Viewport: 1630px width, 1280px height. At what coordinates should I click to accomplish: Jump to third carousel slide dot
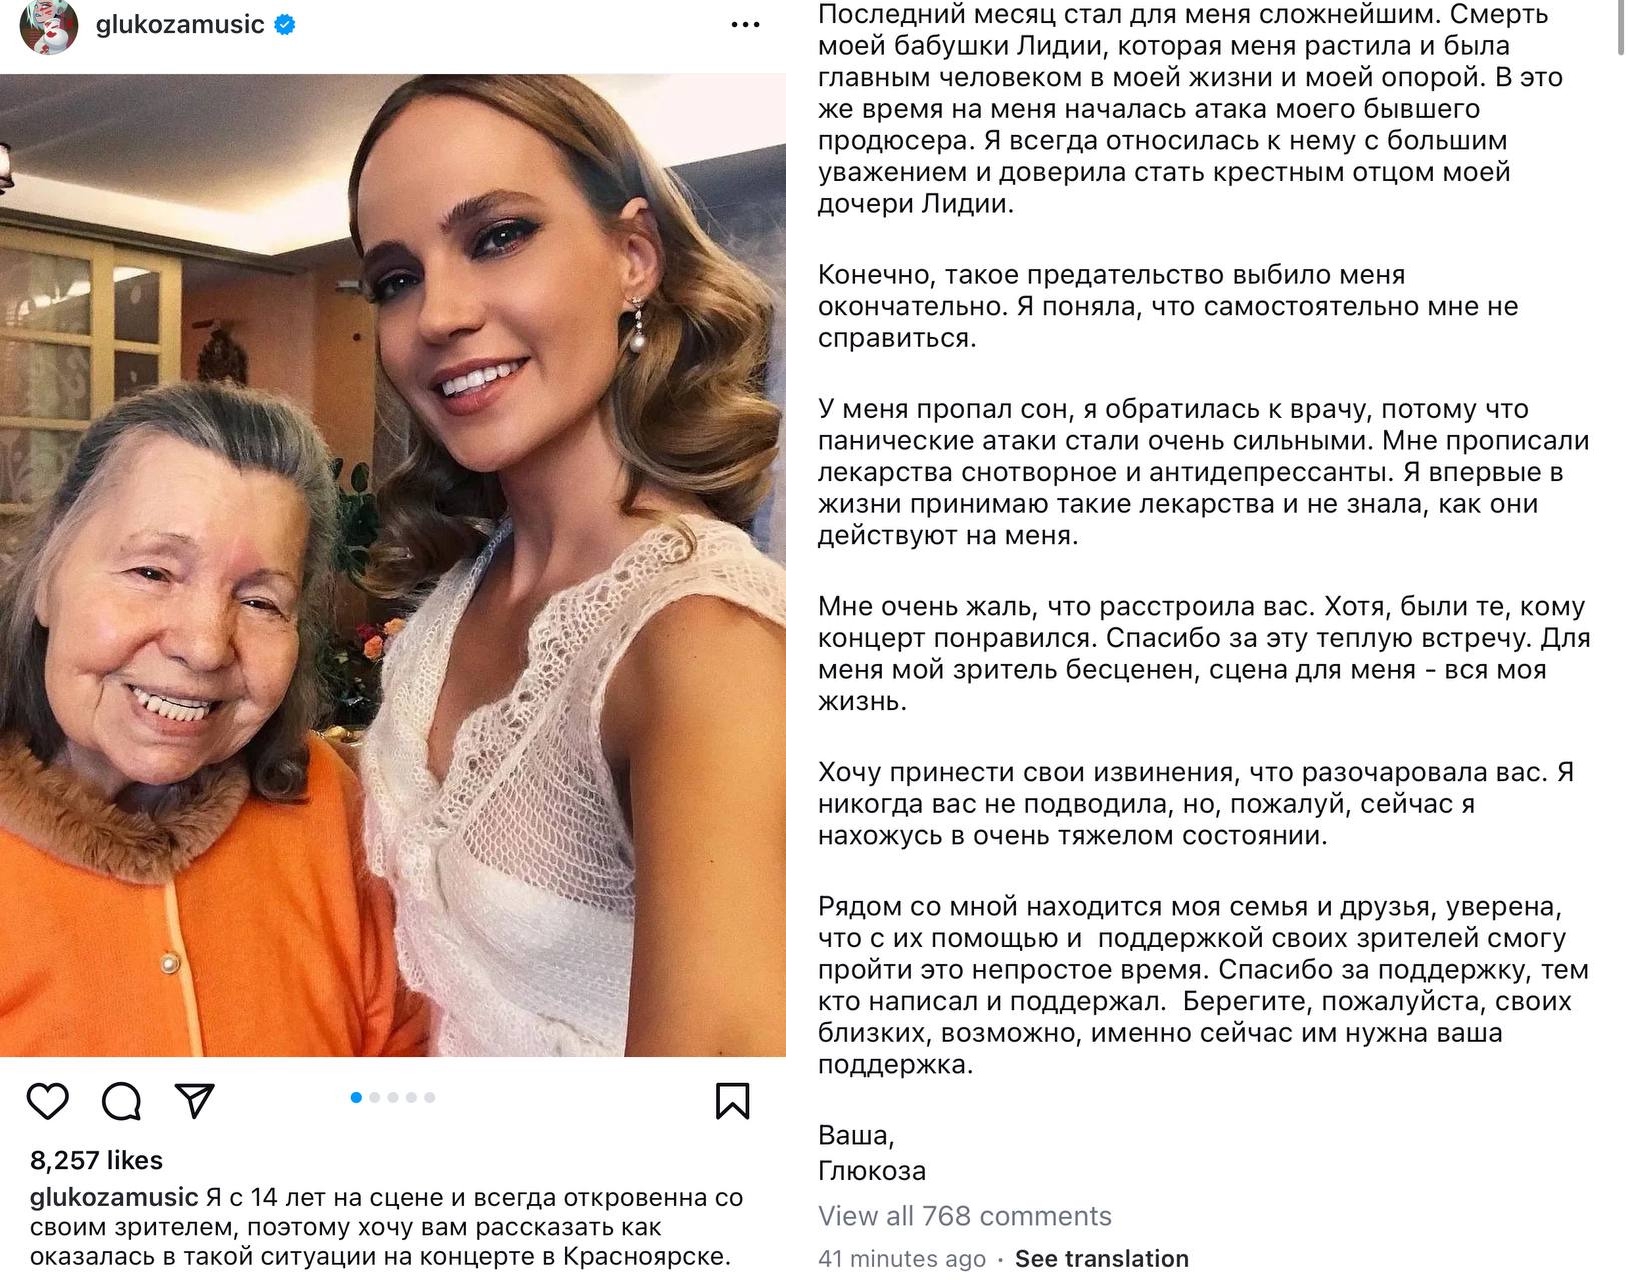coord(393,1097)
